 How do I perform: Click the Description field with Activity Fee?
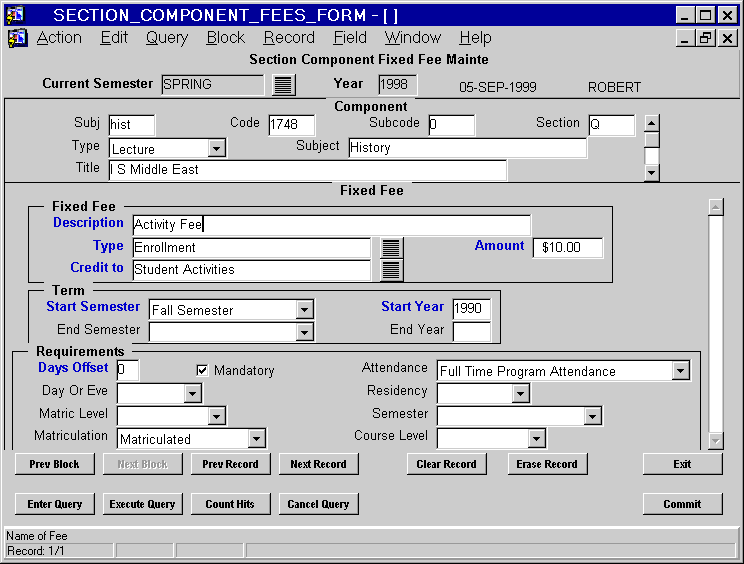(332, 225)
